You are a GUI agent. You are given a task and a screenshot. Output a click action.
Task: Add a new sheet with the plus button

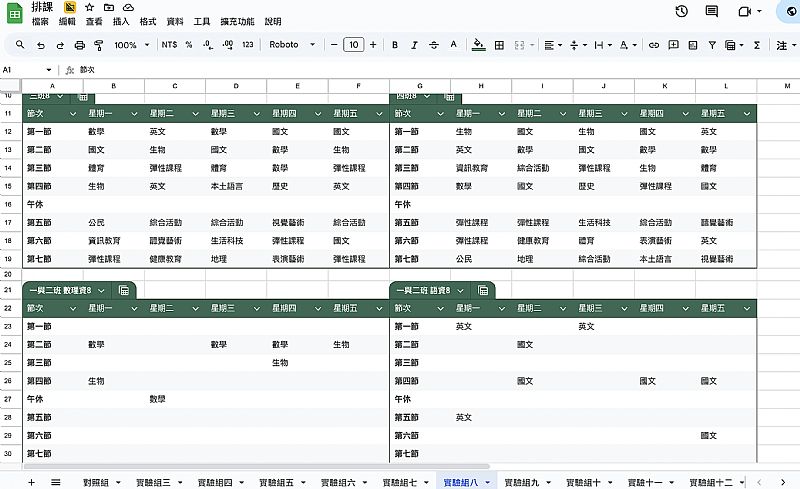click(x=31, y=482)
